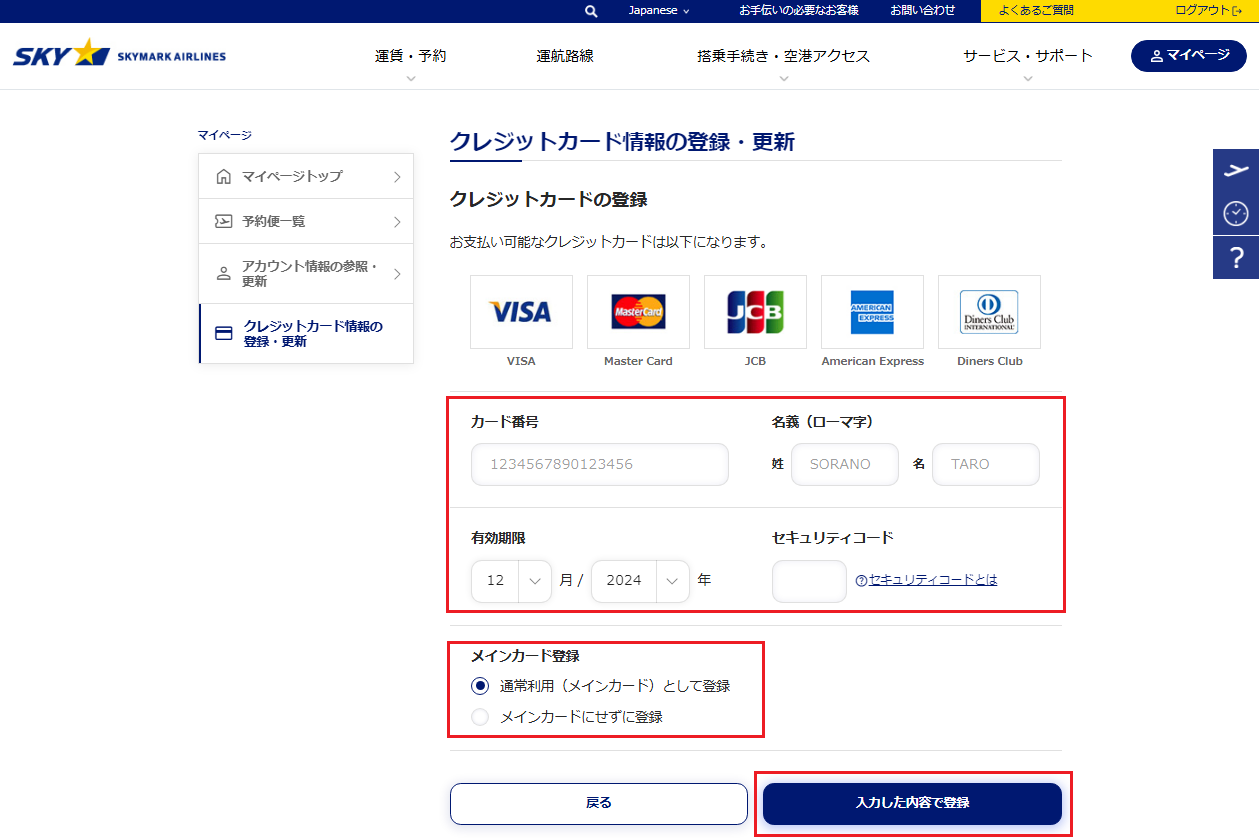The width and height of the screenshot is (1259, 839).
Task: Click the Skymark Airlines logo
Action: pos(120,55)
